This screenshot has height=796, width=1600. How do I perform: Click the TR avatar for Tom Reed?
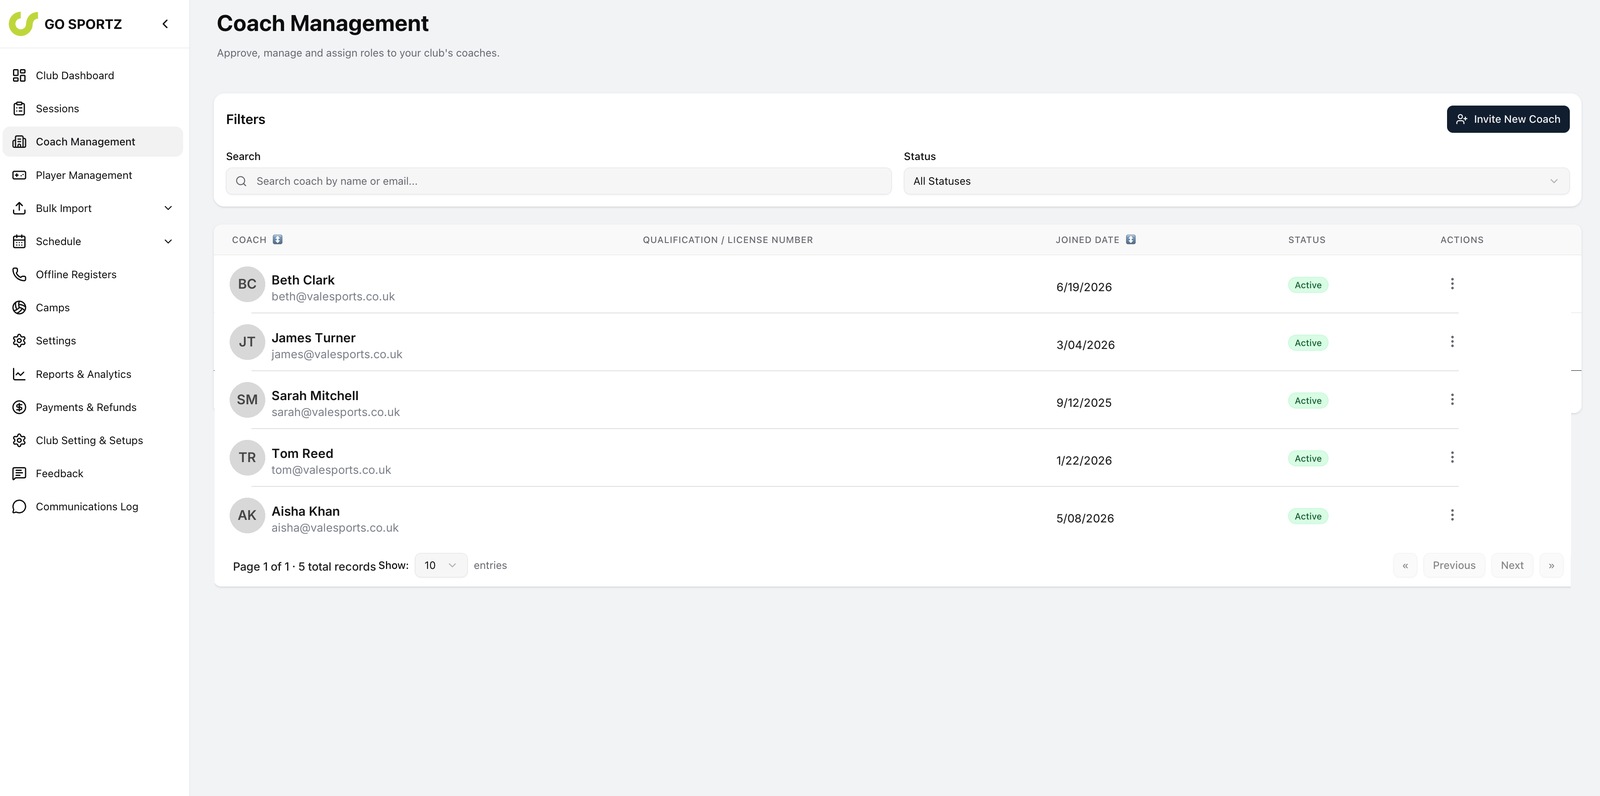pos(247,457)
